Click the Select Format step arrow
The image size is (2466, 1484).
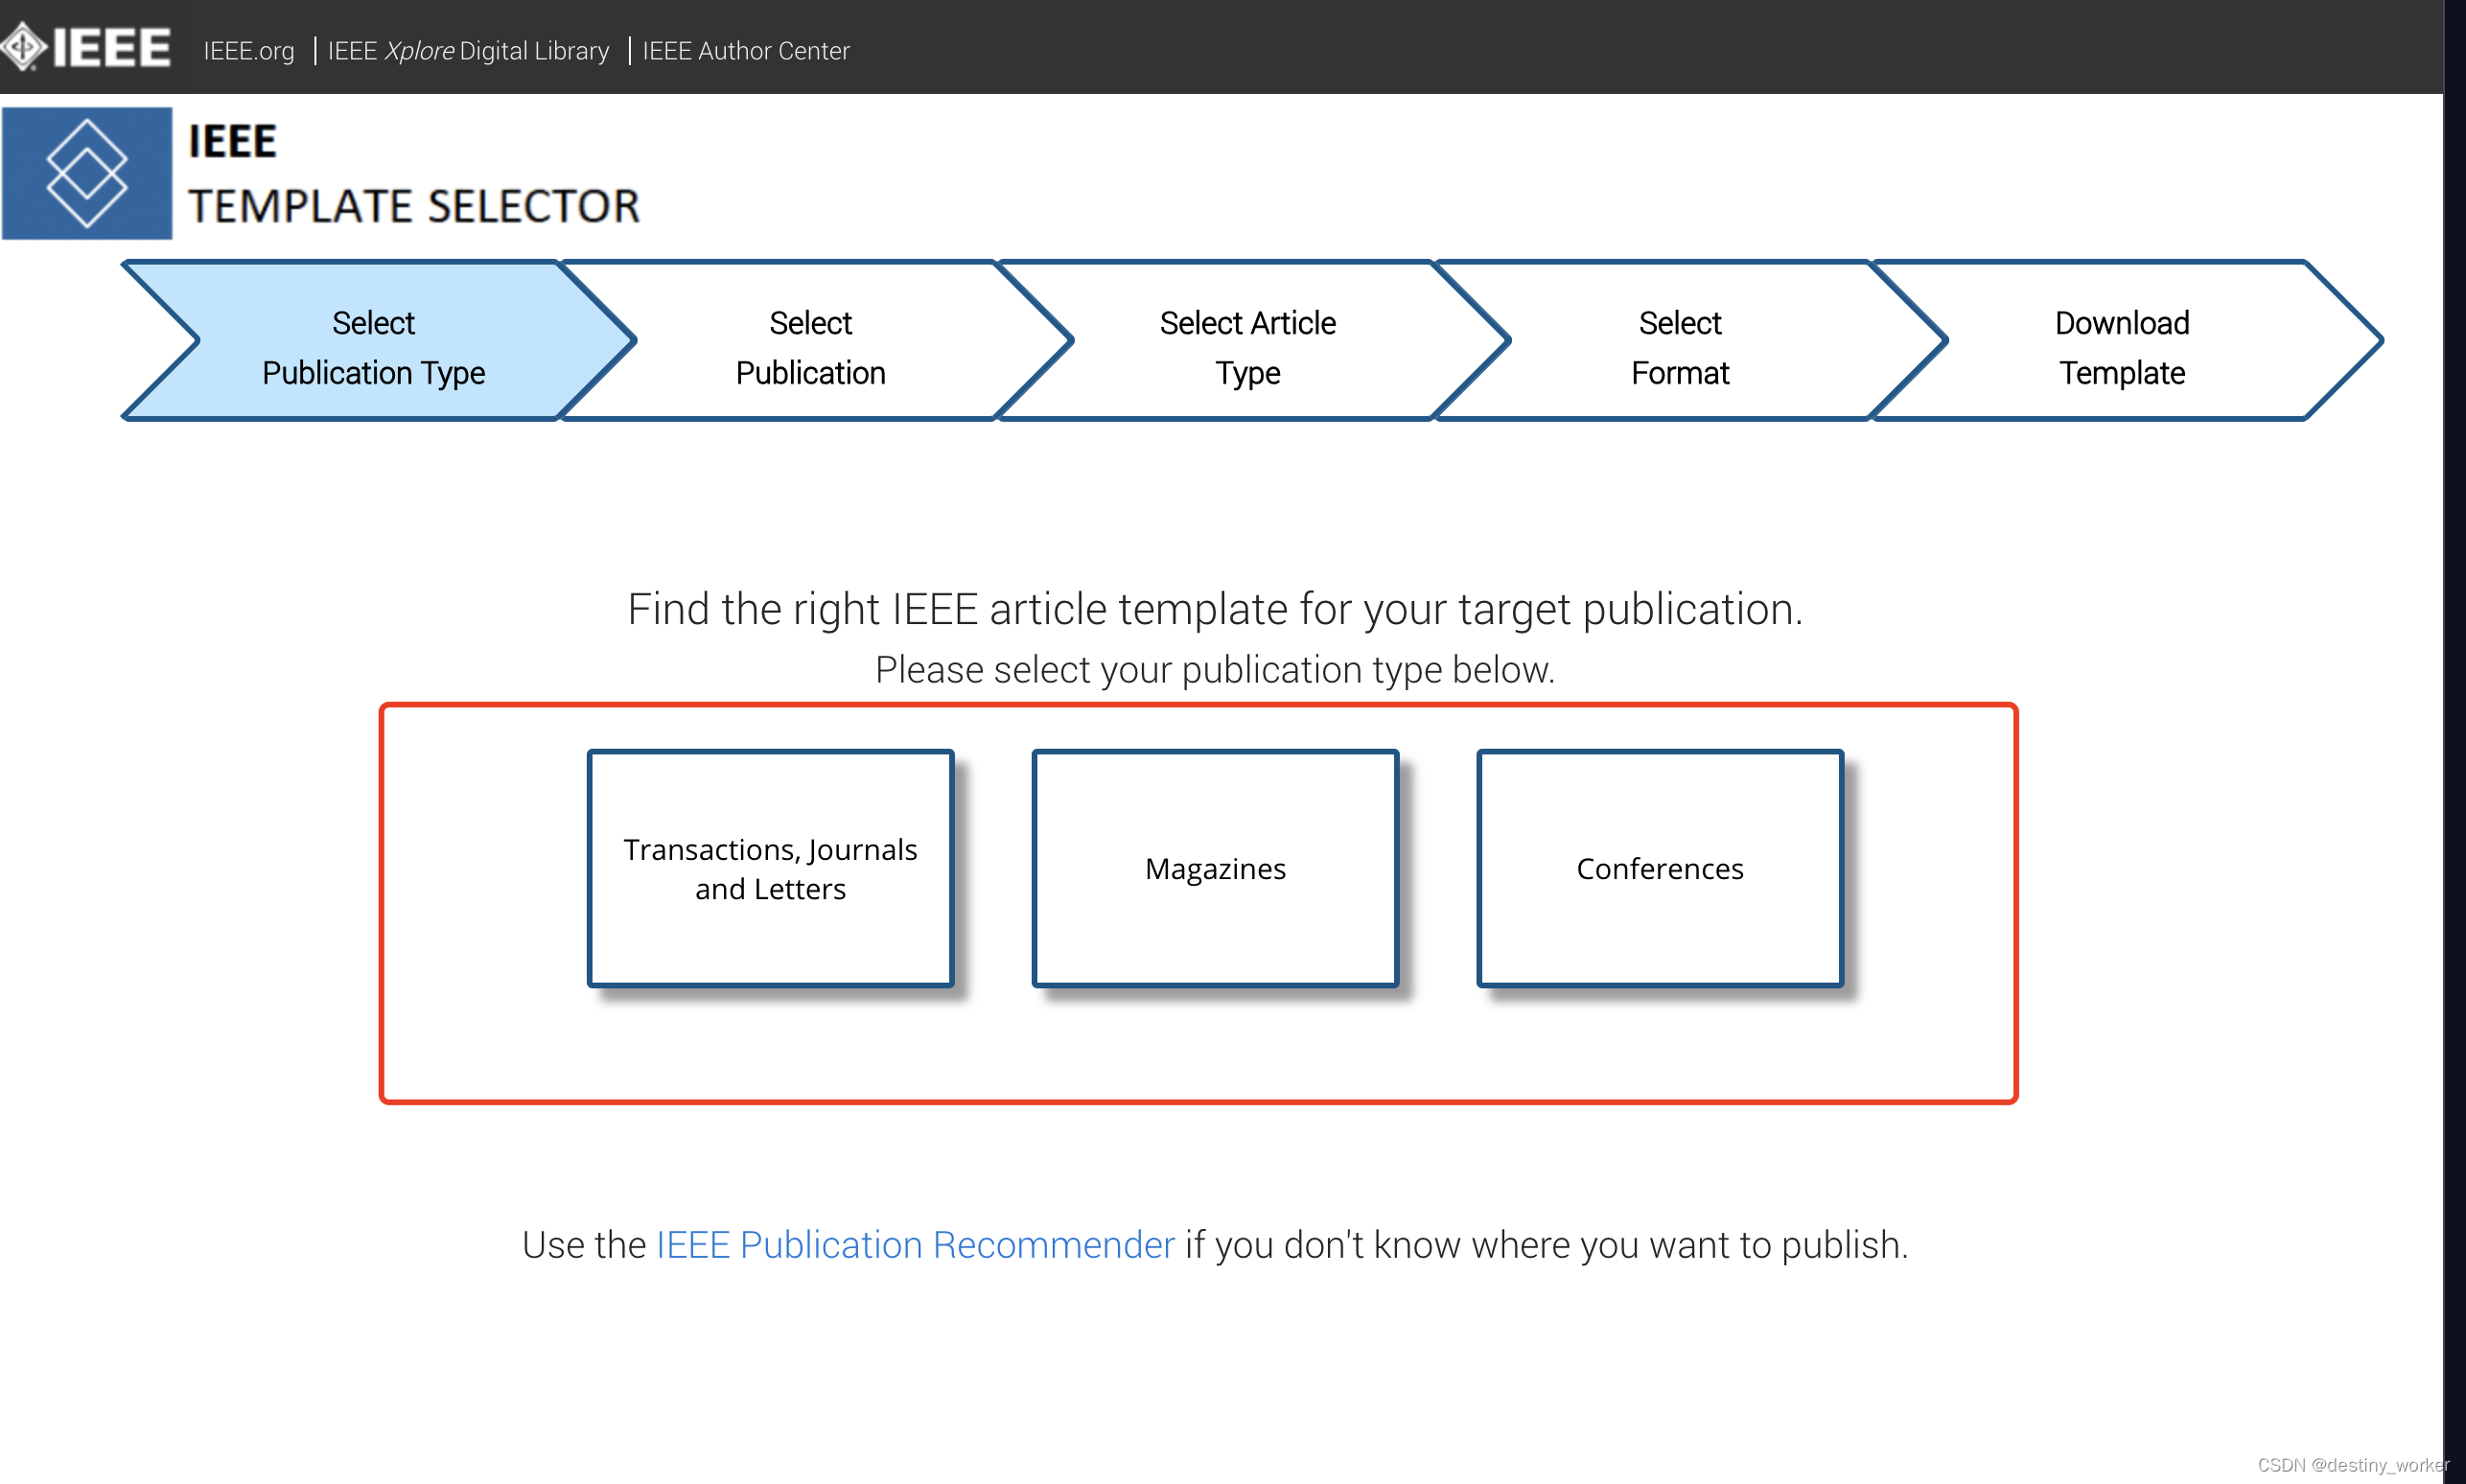pos(1680,347)
